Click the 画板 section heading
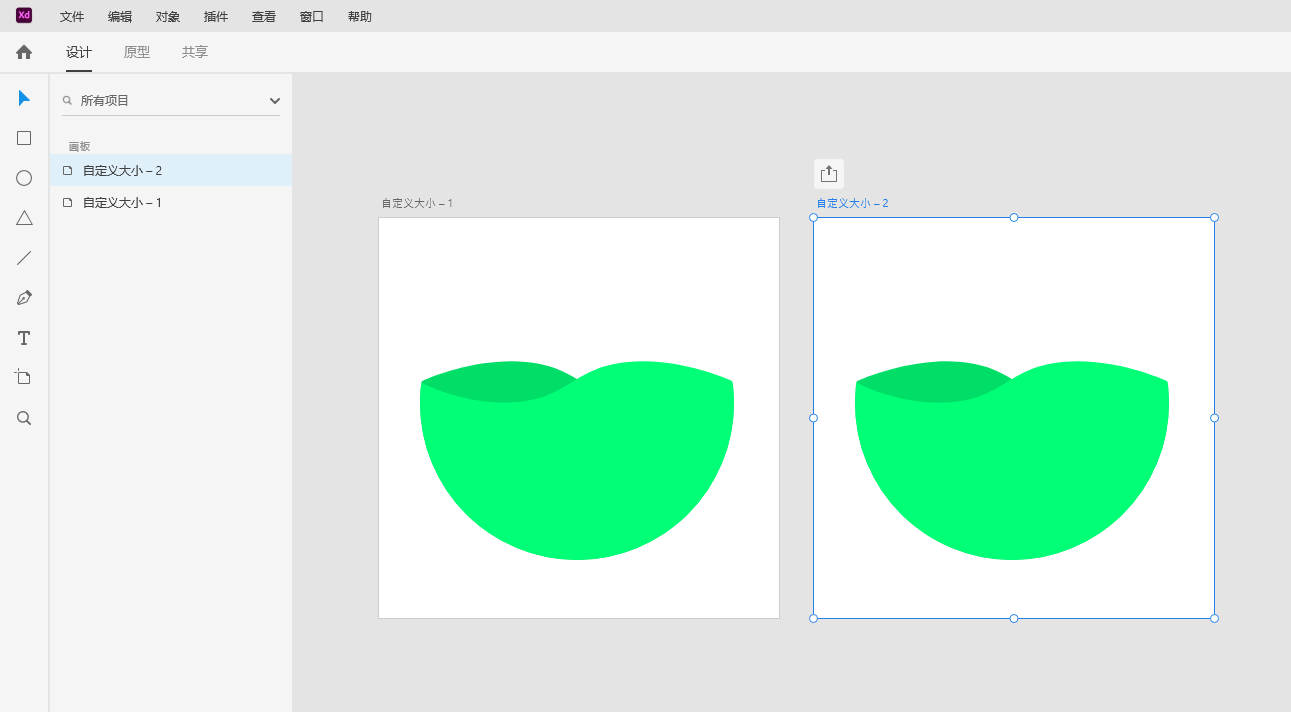Screen dimensions: 1291x712 click(x=79, y=146)
